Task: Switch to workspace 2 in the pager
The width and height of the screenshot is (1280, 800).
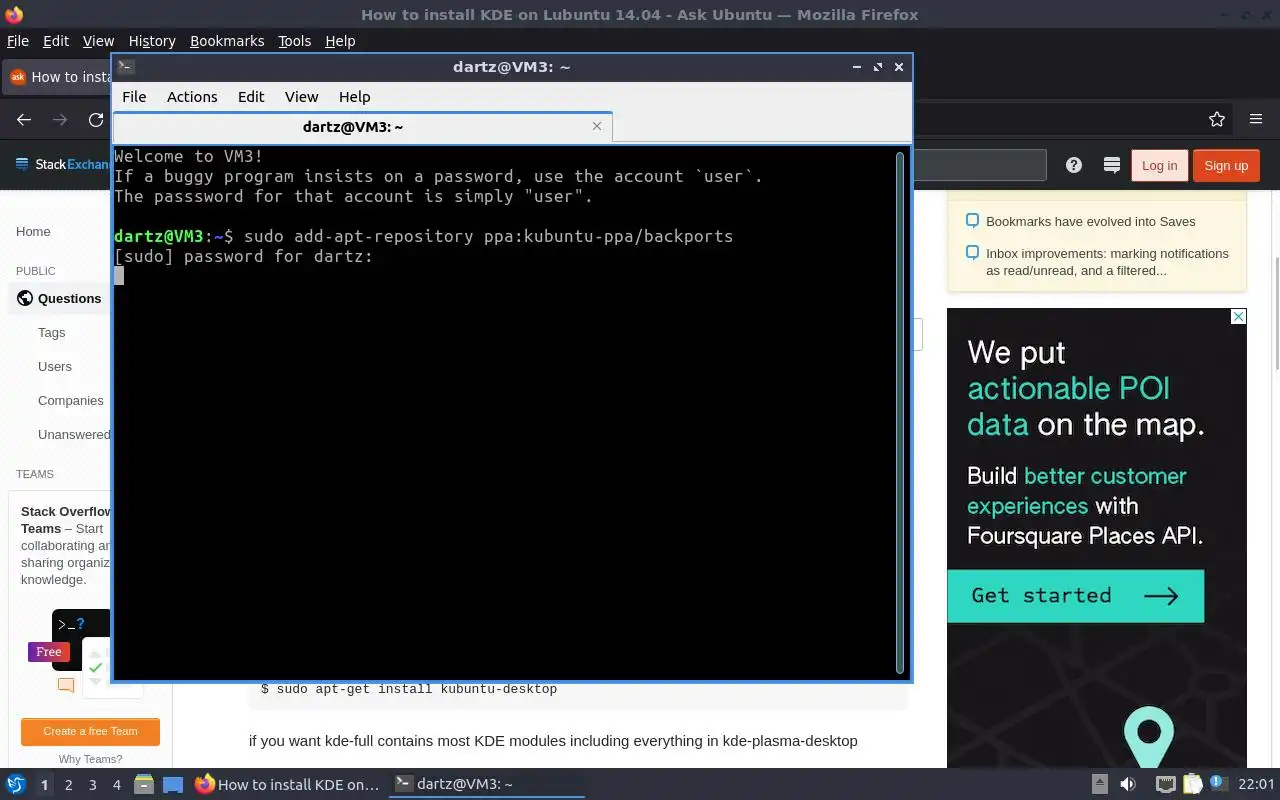Action: tap(68, 785)
